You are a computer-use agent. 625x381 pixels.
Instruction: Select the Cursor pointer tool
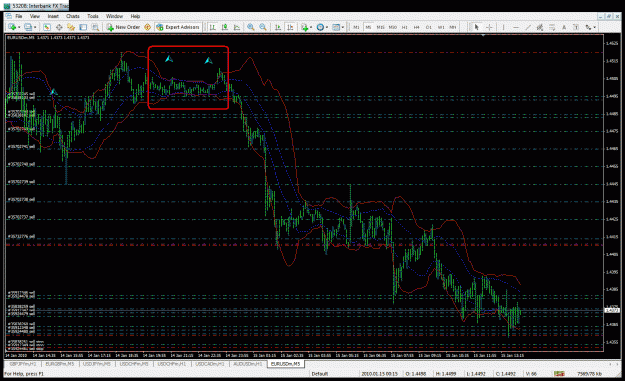click(x=476, y=27)
